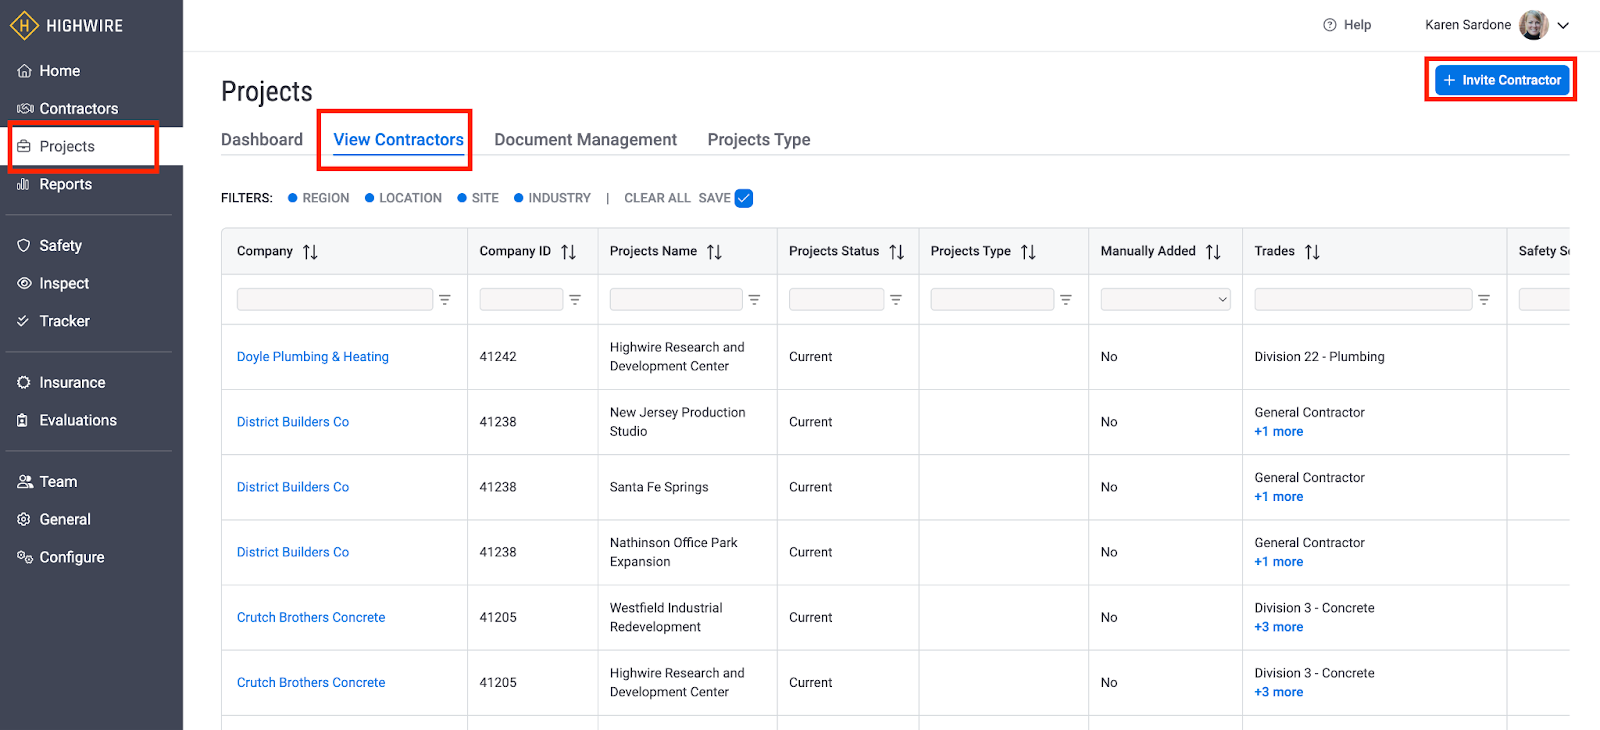Image resolution: width=1600 pixels, height=730 pixels.
Task: Toggle the INDUSTRY filter dot
Action: point(519,198)
